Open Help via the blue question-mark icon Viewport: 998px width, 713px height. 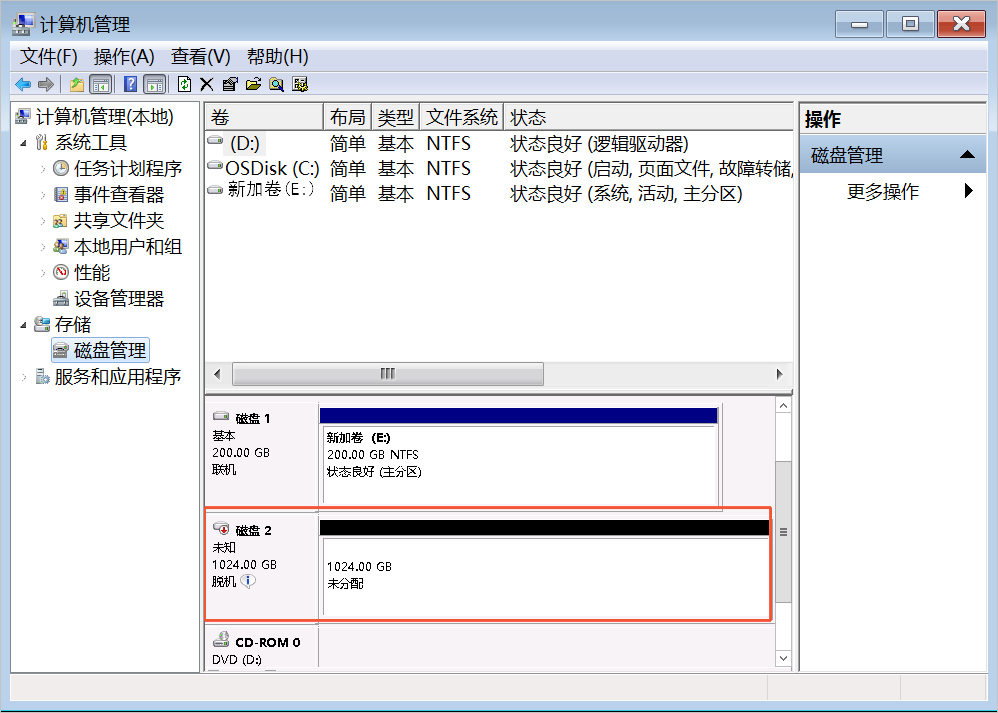(x=130, y=84)
